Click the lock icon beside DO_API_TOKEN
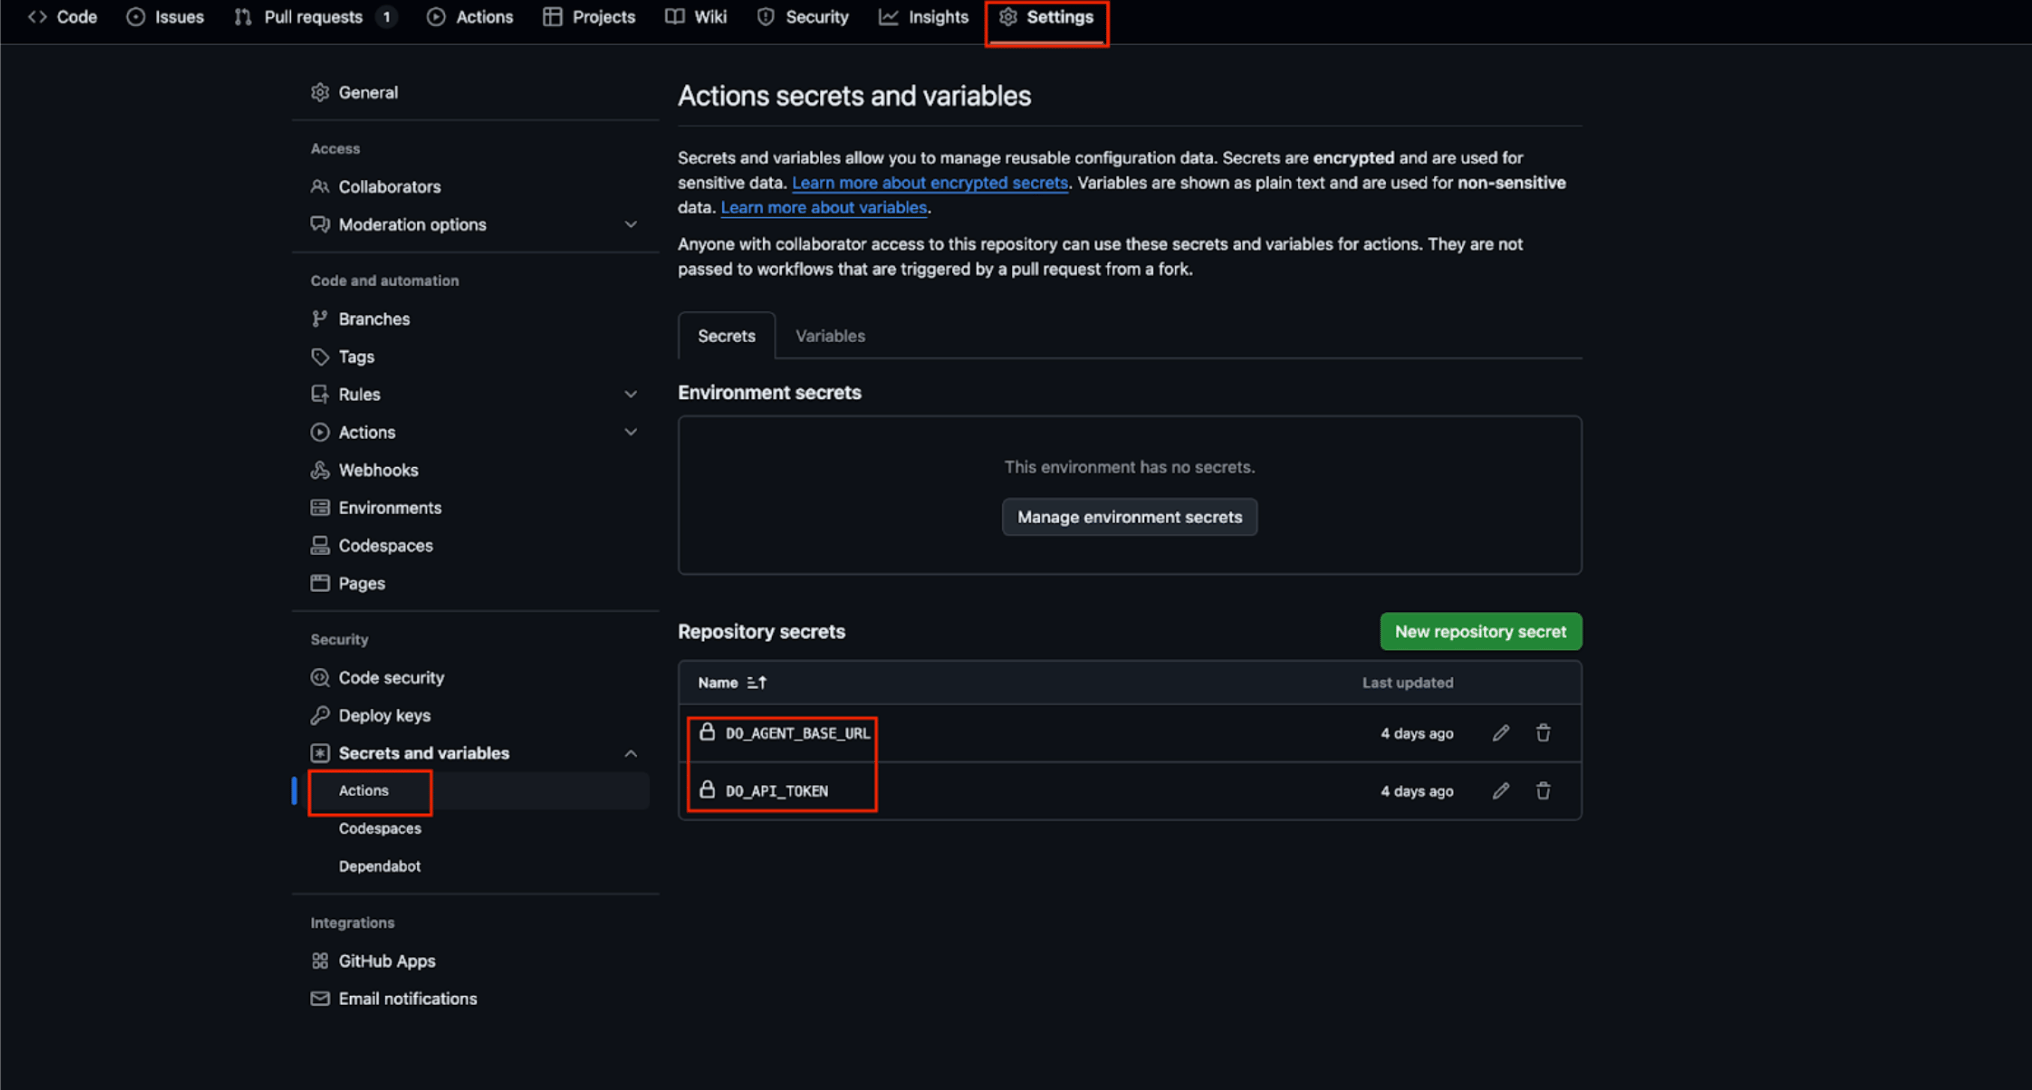Viewport: 2032px width, 1090px height. click(707, 790)
